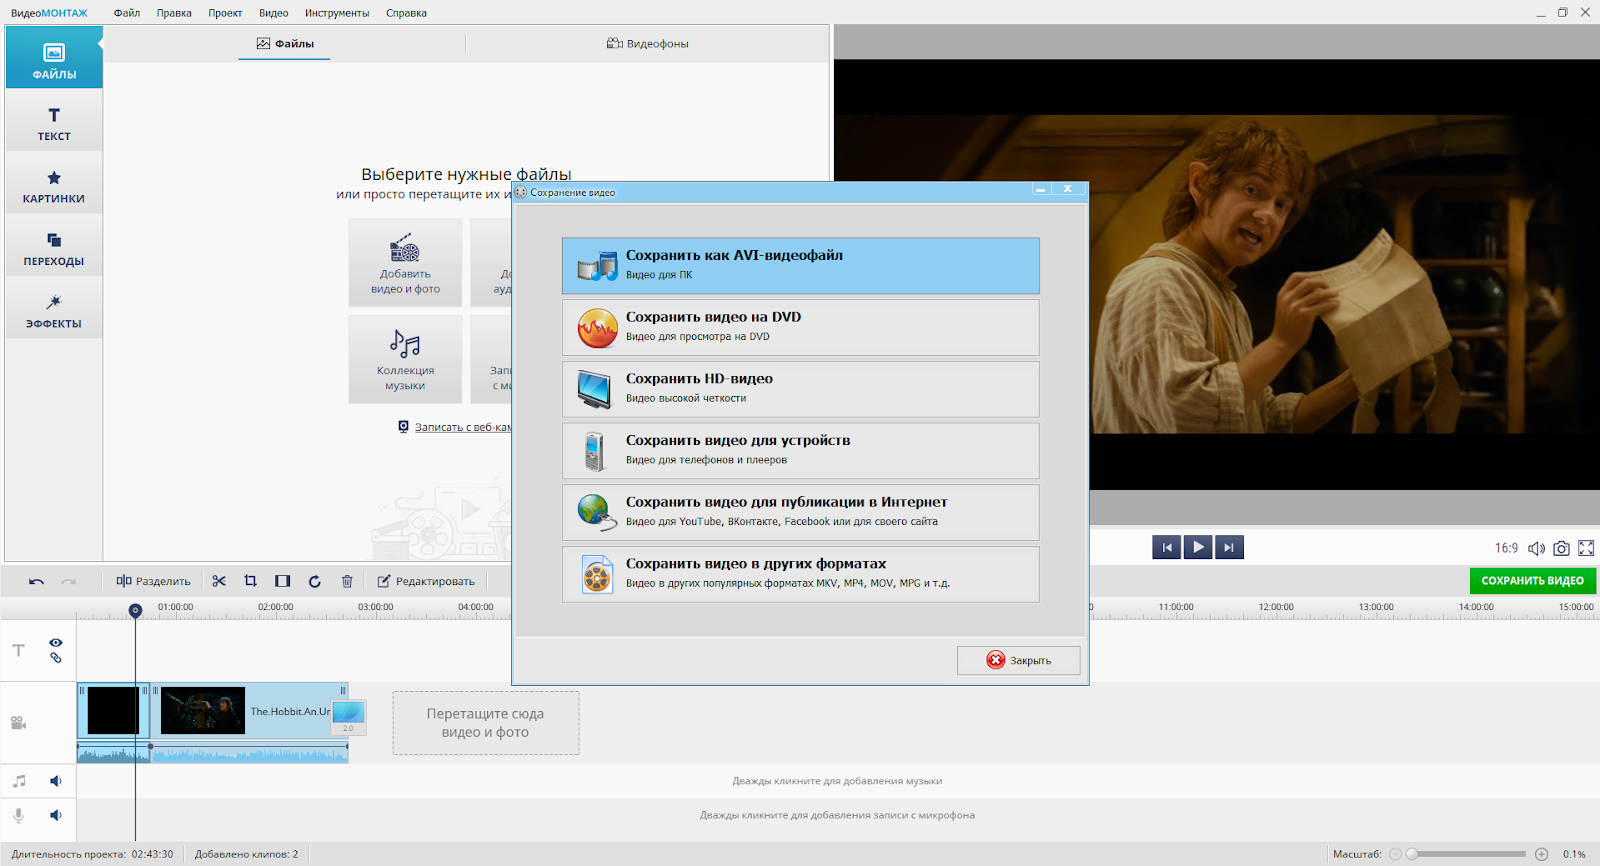The width and height of the screenshot is (1600, 866).
Task: Select the black first clip thumbnail
Action: (x=113, y=711)
